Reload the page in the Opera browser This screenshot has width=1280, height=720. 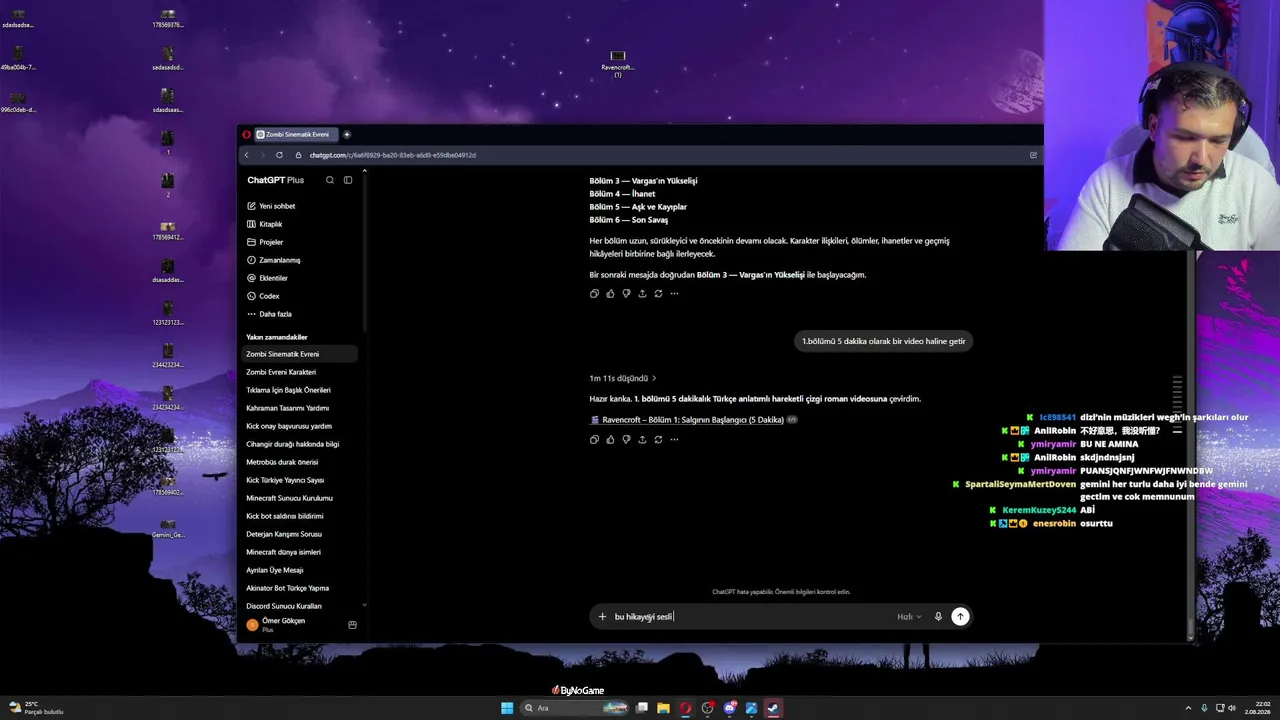(x=279, y=155)
